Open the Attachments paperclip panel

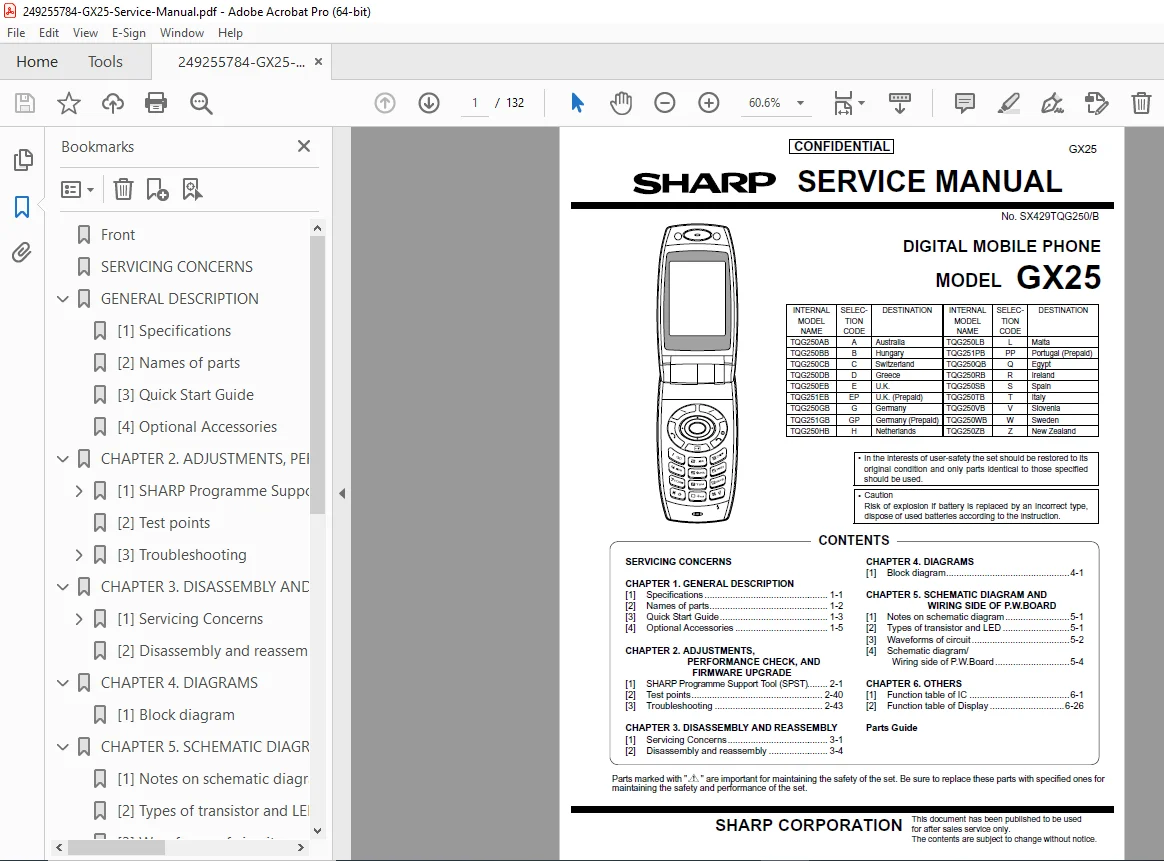click(x=22, y=253)
